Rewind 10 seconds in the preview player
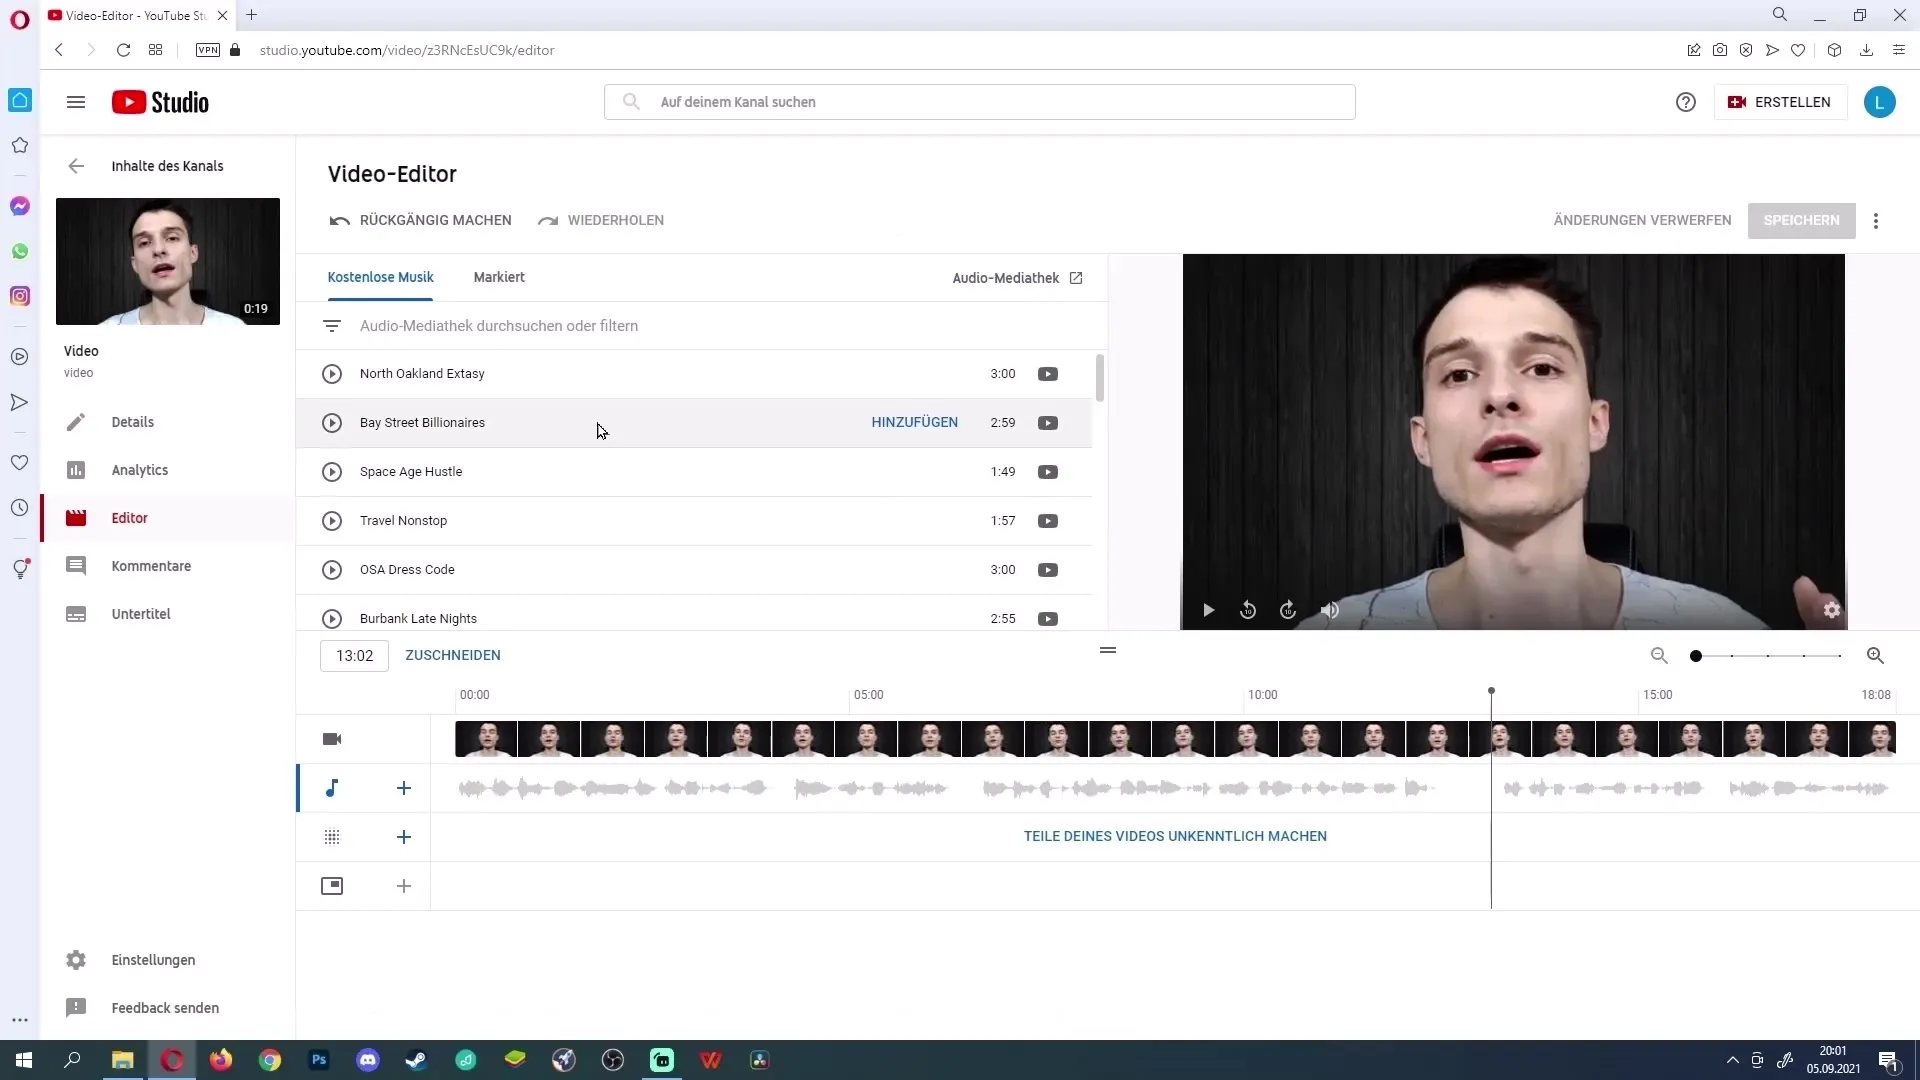Viewport: 1920px width, 1080px height. 1248,610
